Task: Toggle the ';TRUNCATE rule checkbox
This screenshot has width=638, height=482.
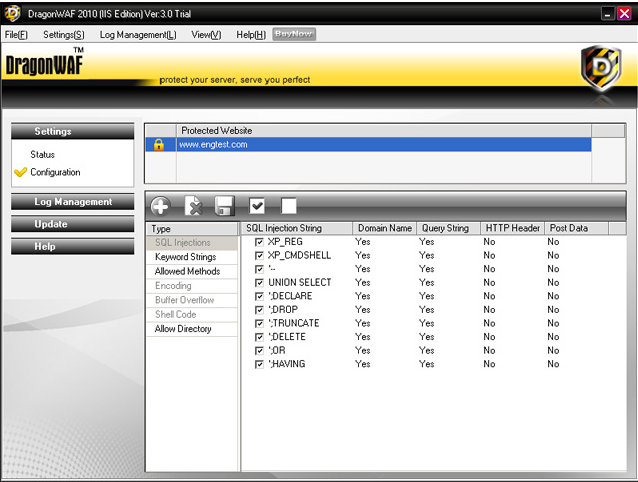Action: point(259,323)
